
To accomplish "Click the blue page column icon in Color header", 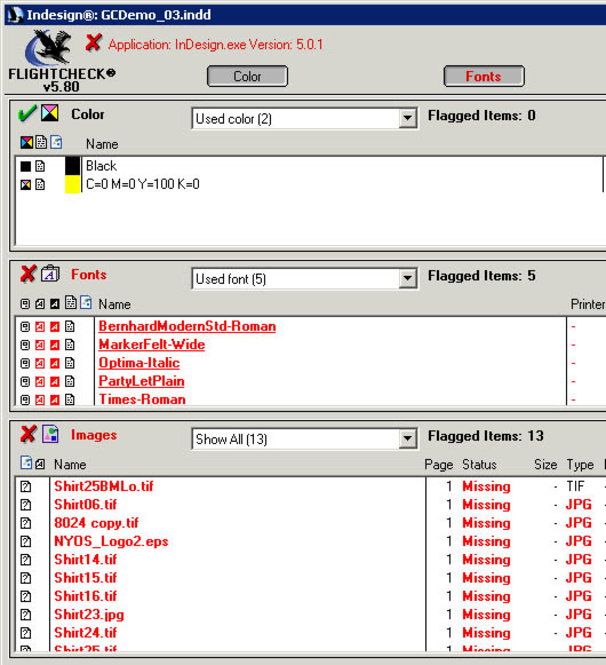I will coord(56,142).
